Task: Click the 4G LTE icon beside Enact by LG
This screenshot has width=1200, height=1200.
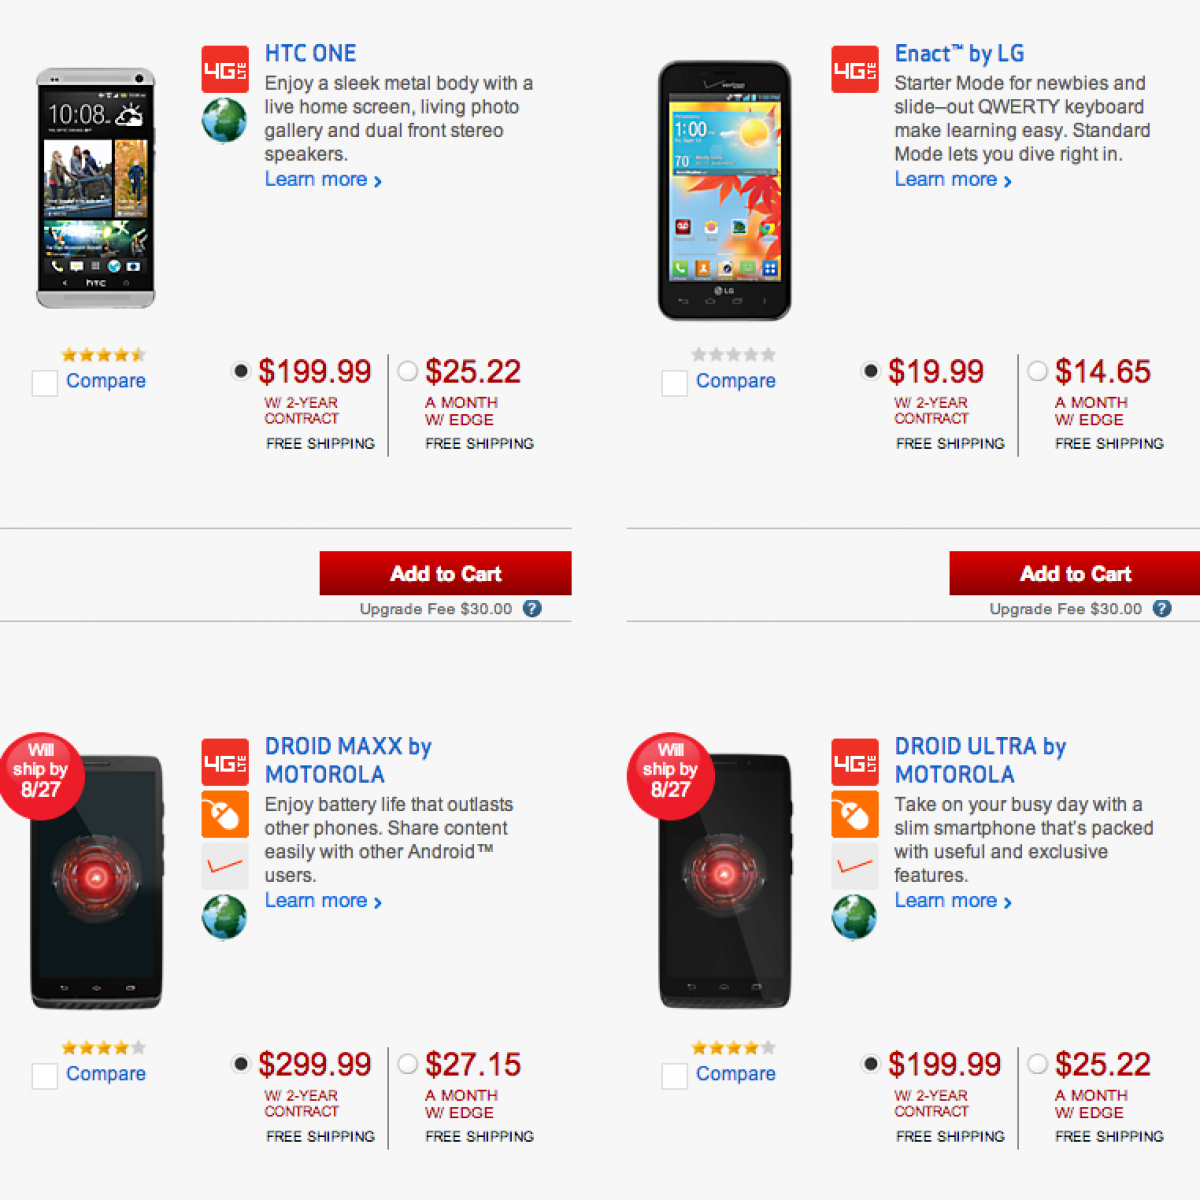Action: [x=855, y=69]
